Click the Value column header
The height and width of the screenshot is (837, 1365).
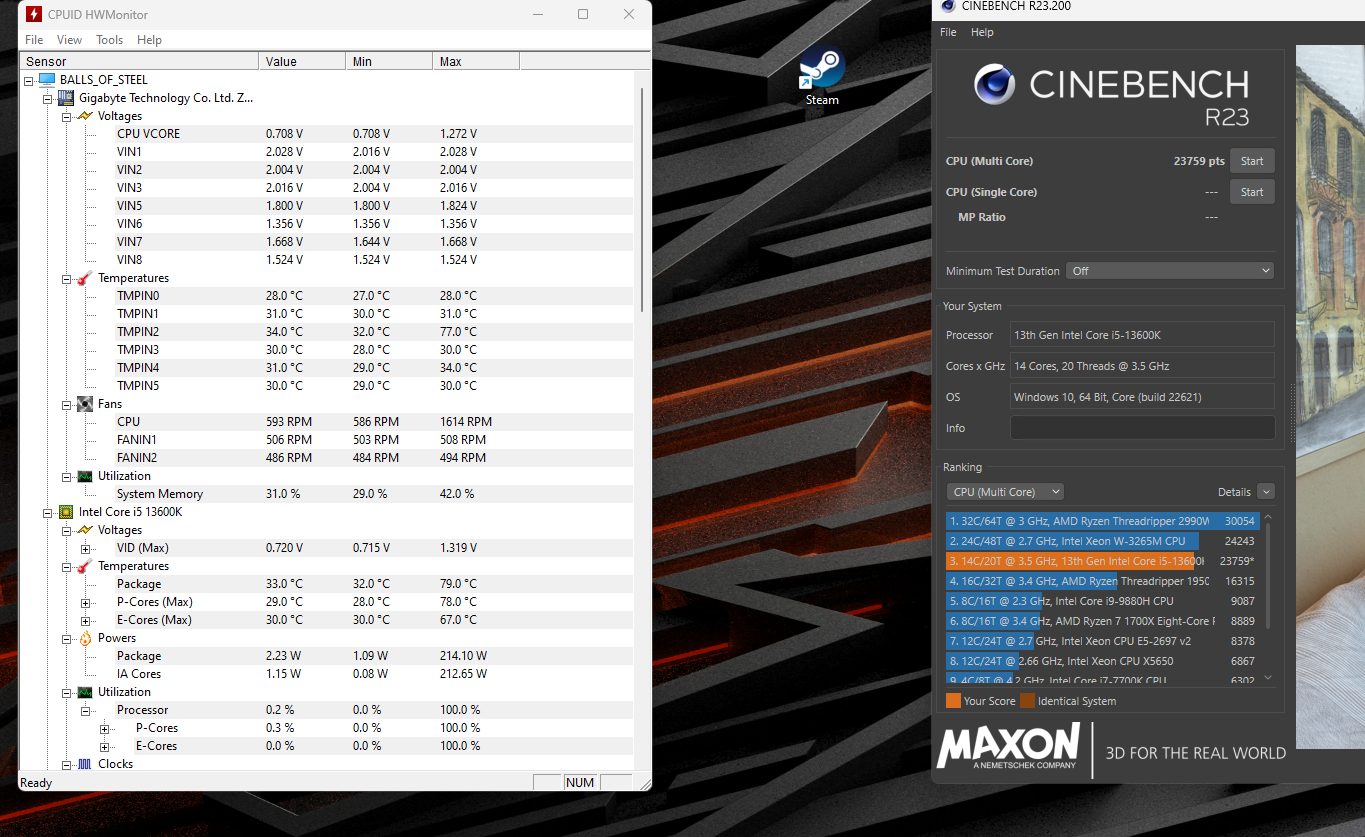click(302, 61)
